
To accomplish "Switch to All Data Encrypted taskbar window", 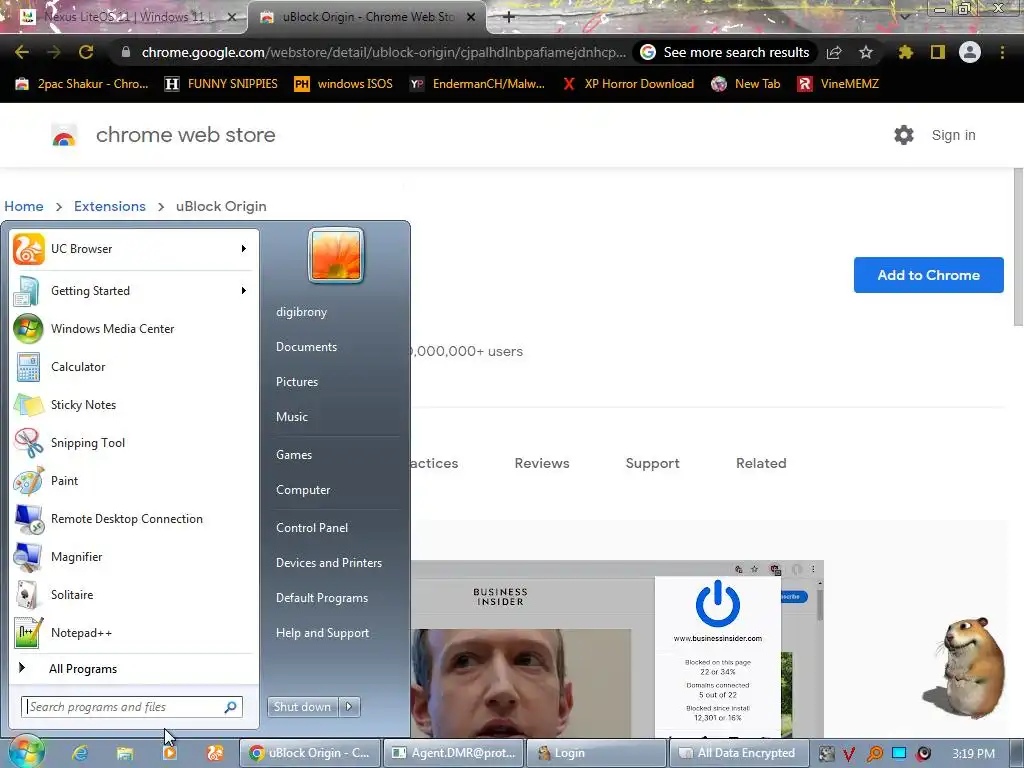I will pyautogui.click(x=739, y=753).
